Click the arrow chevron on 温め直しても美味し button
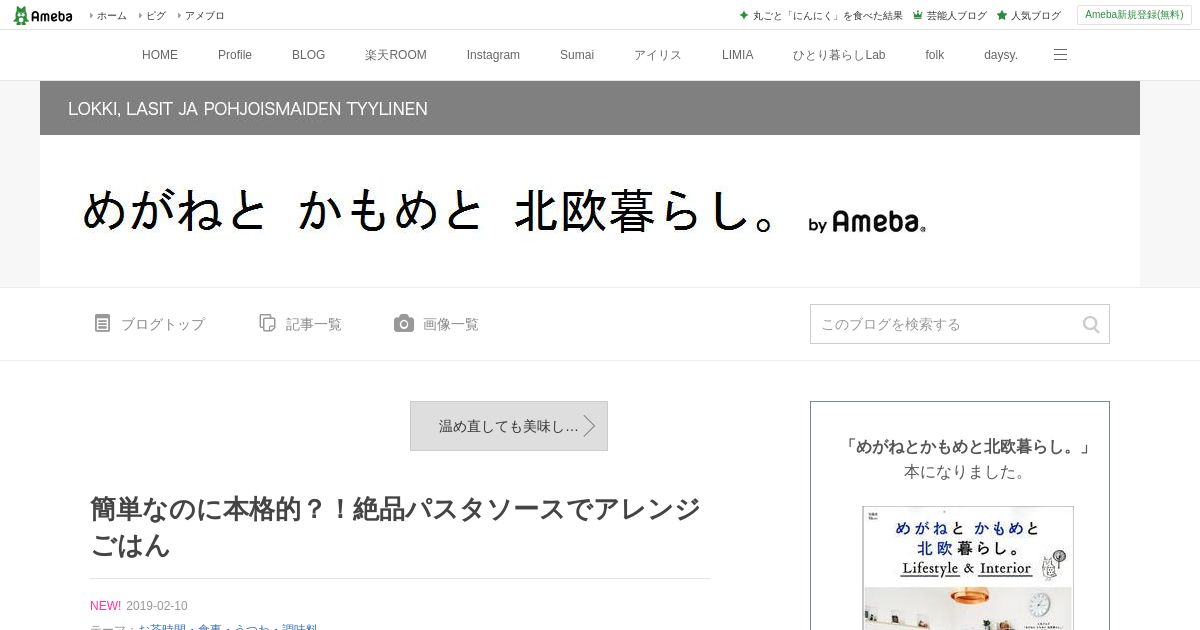 click(x=590, y=426)
